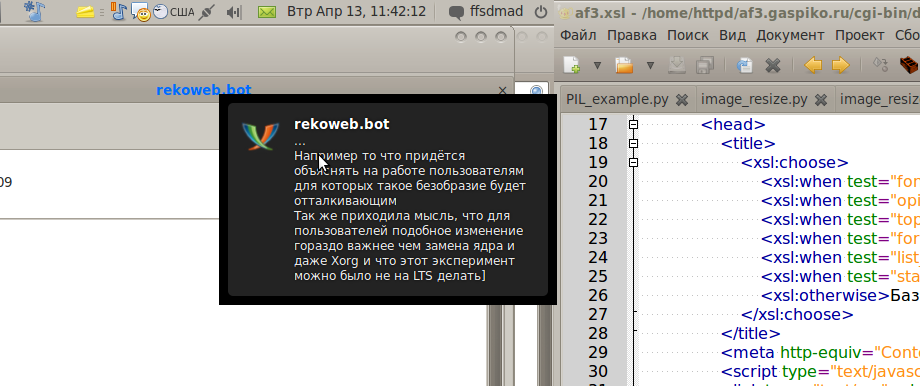Switch to the image_resize.py tab
Screen dimensions: 920x386
tap(754, 99)
